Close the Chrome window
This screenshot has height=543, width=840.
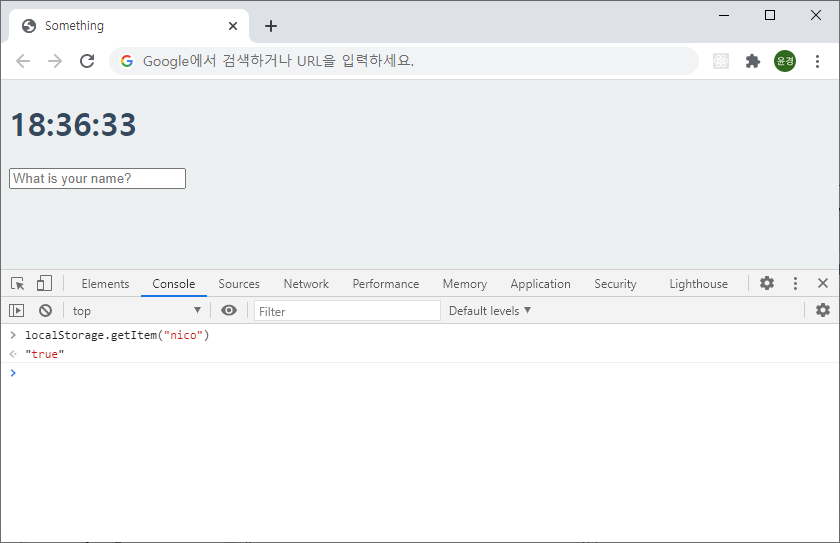point(815,15)
